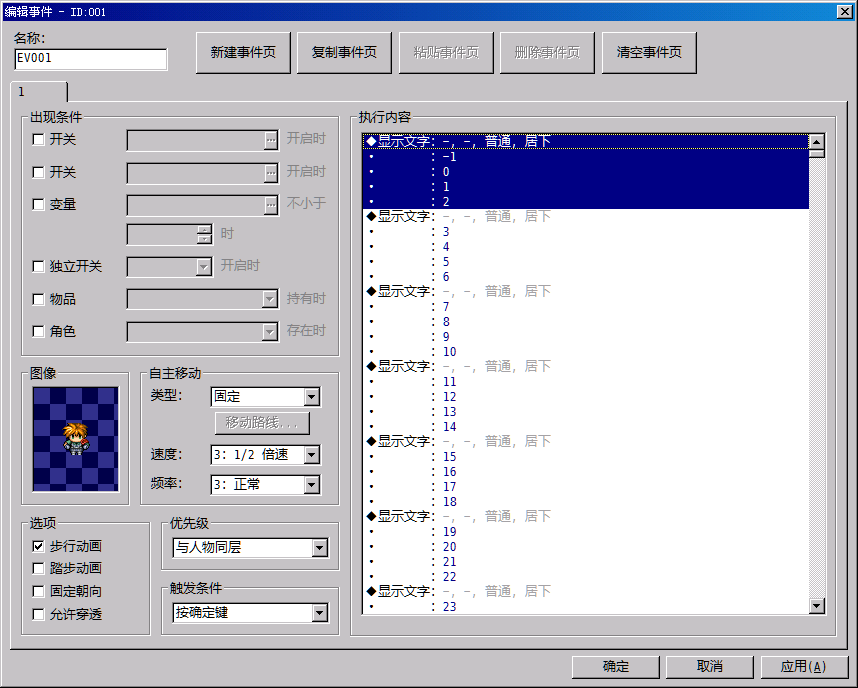Click the ellipsis button for the first 开关
The image size is (858, 688).
(x=271, y=141)
